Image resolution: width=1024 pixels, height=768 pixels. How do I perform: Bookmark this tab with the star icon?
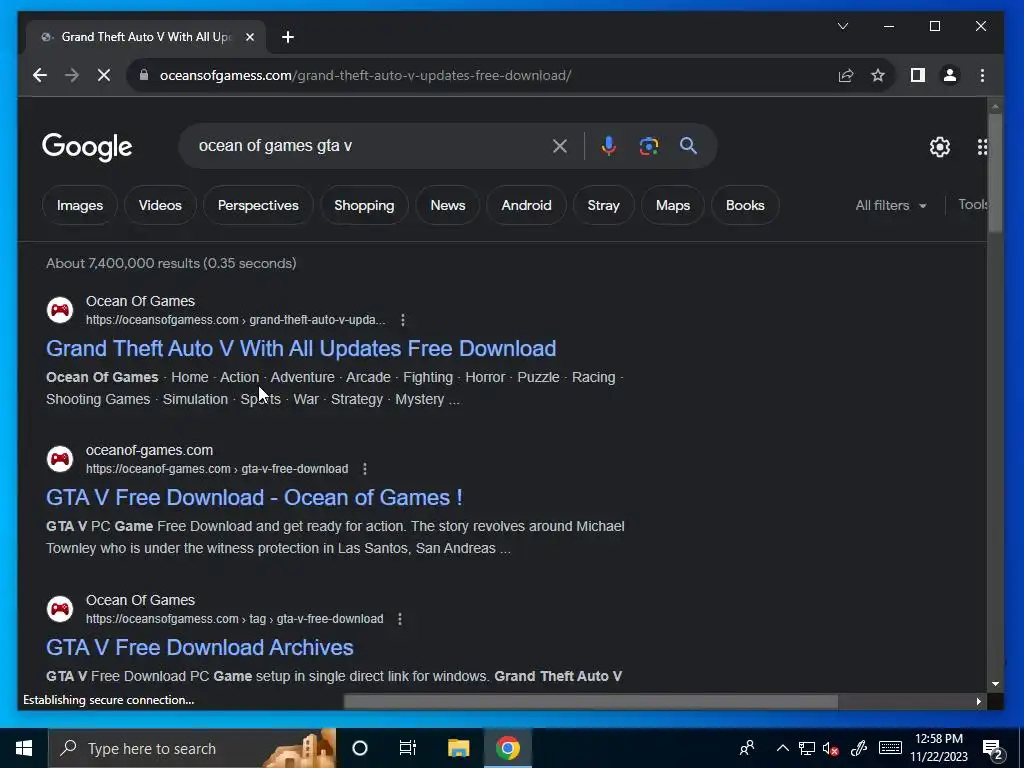[878, 75]
